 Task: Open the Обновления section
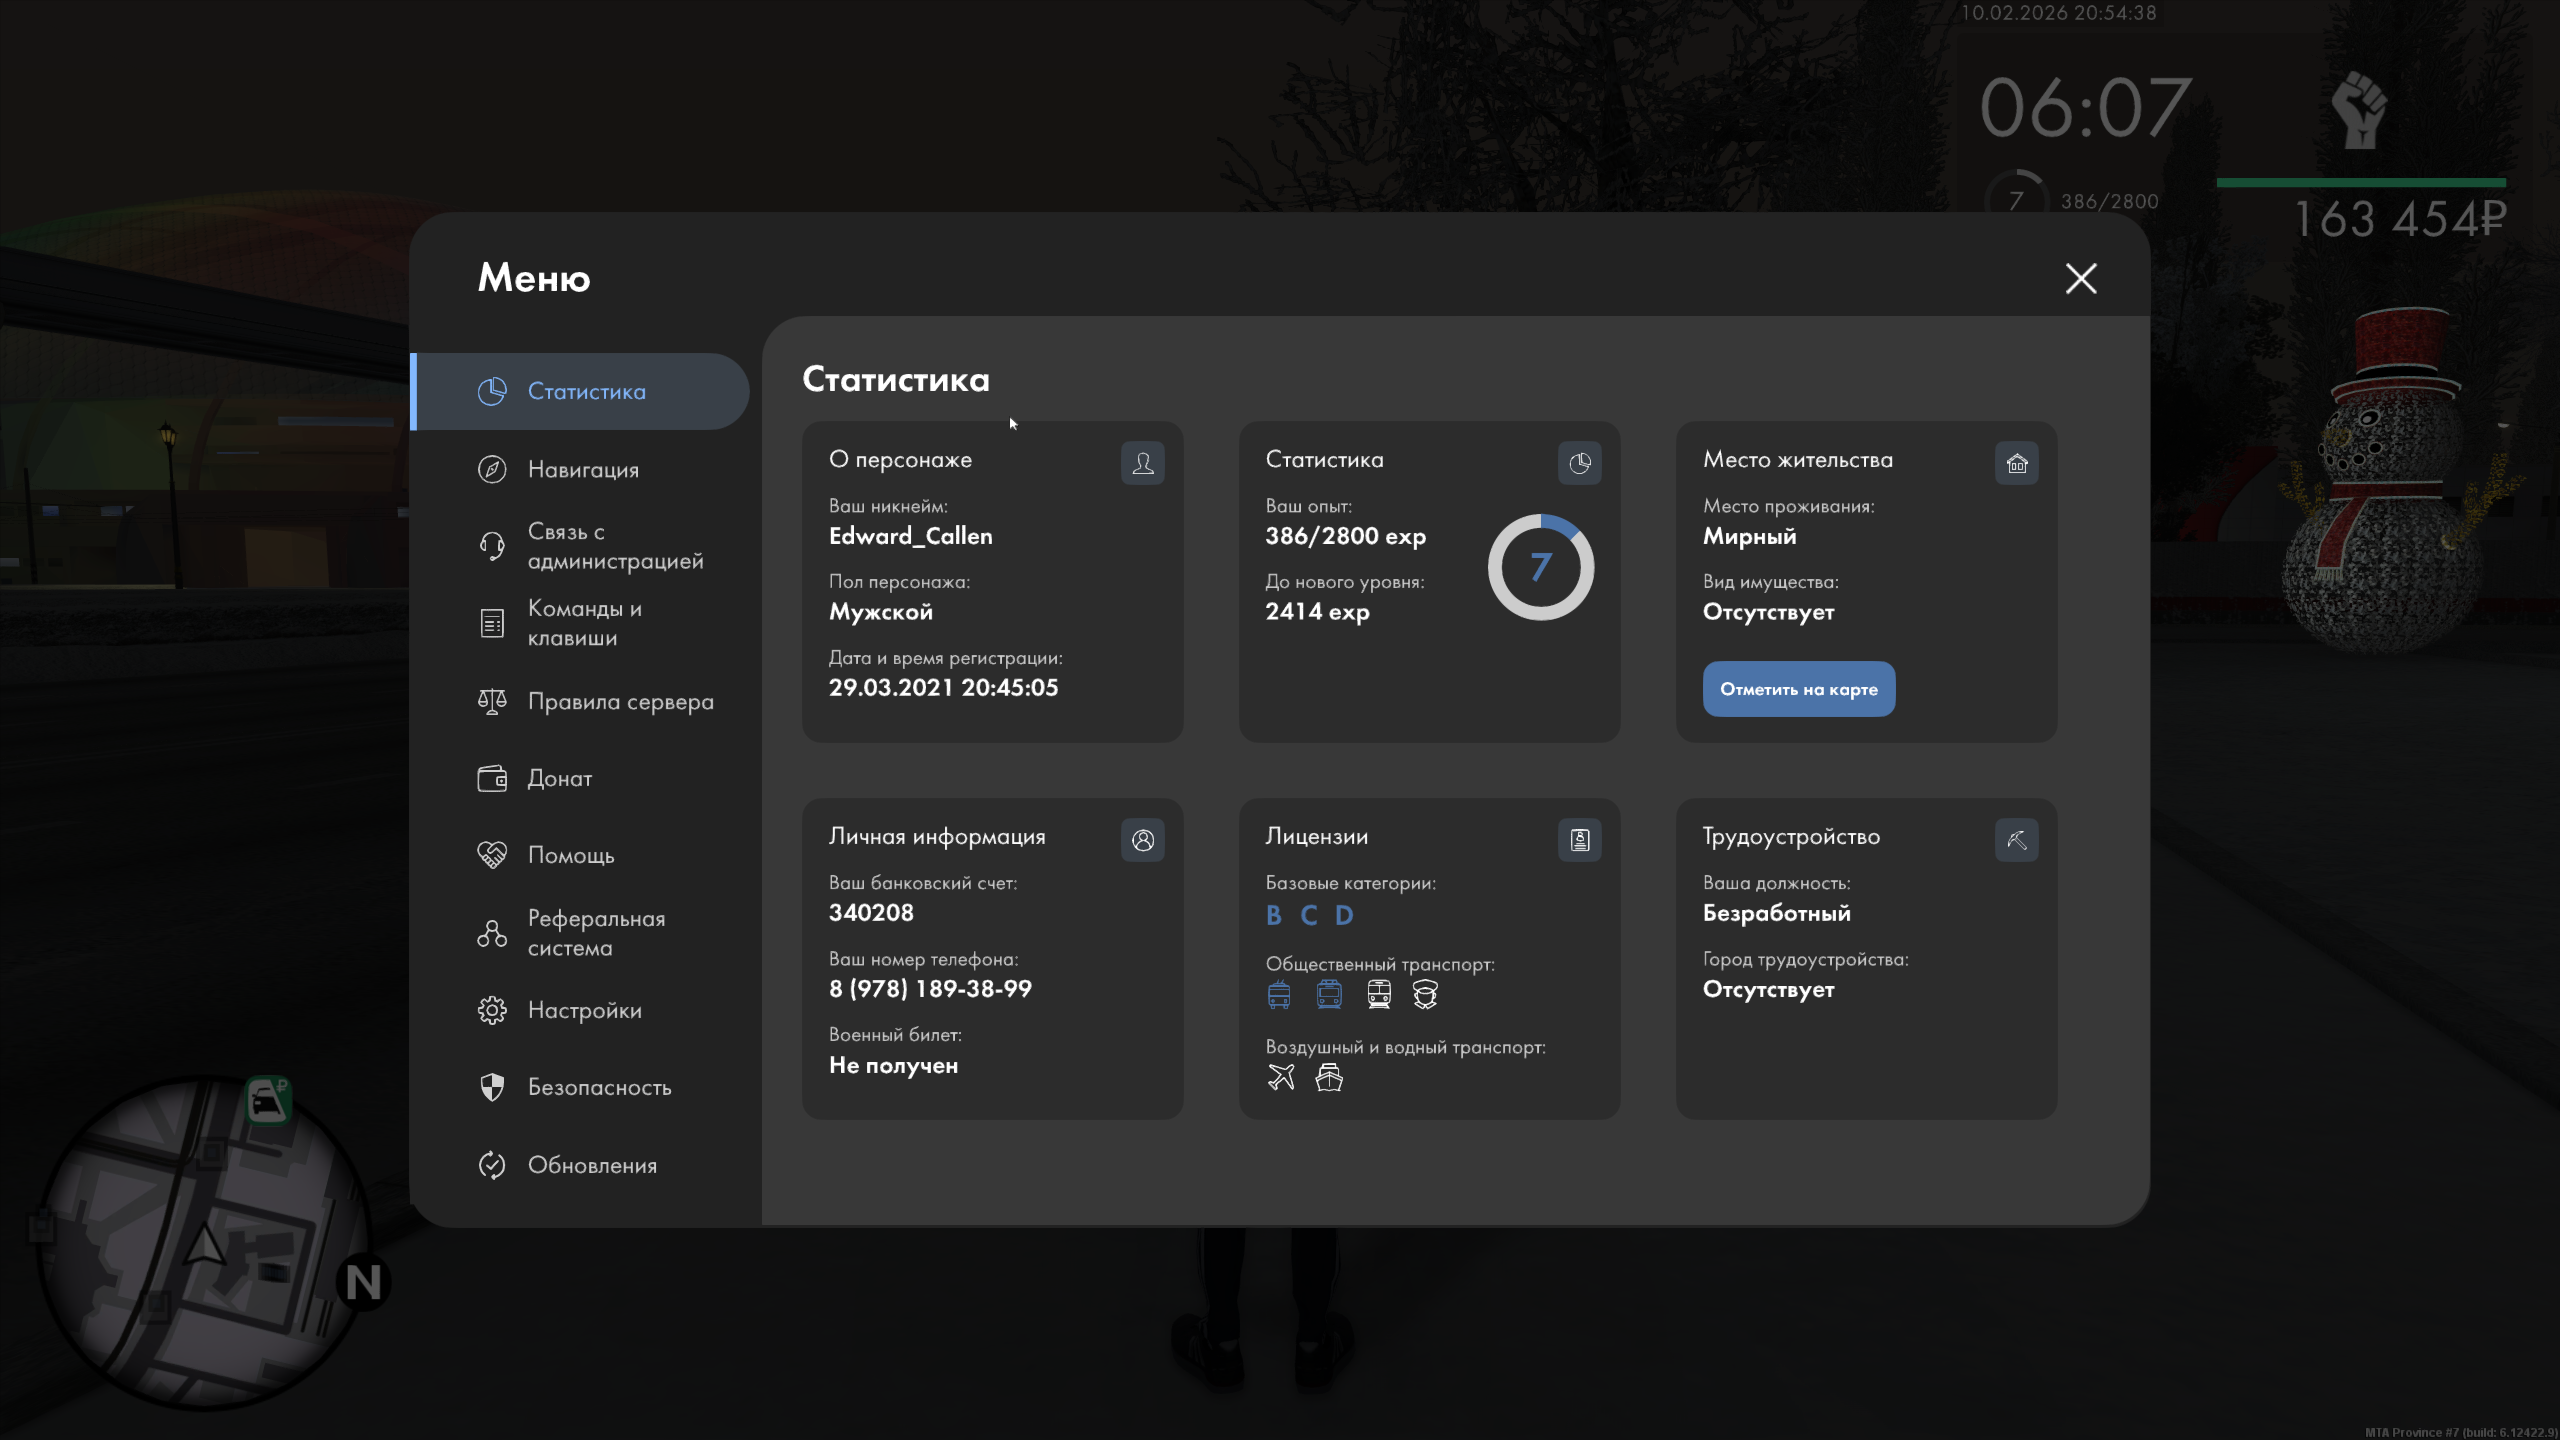(x=592, y=1165)
